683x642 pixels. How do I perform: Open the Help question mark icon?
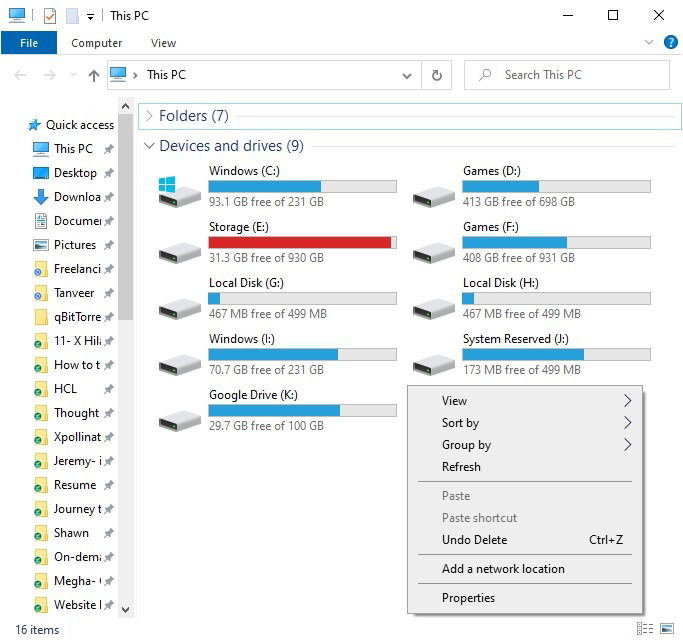(x=670, y=42)
